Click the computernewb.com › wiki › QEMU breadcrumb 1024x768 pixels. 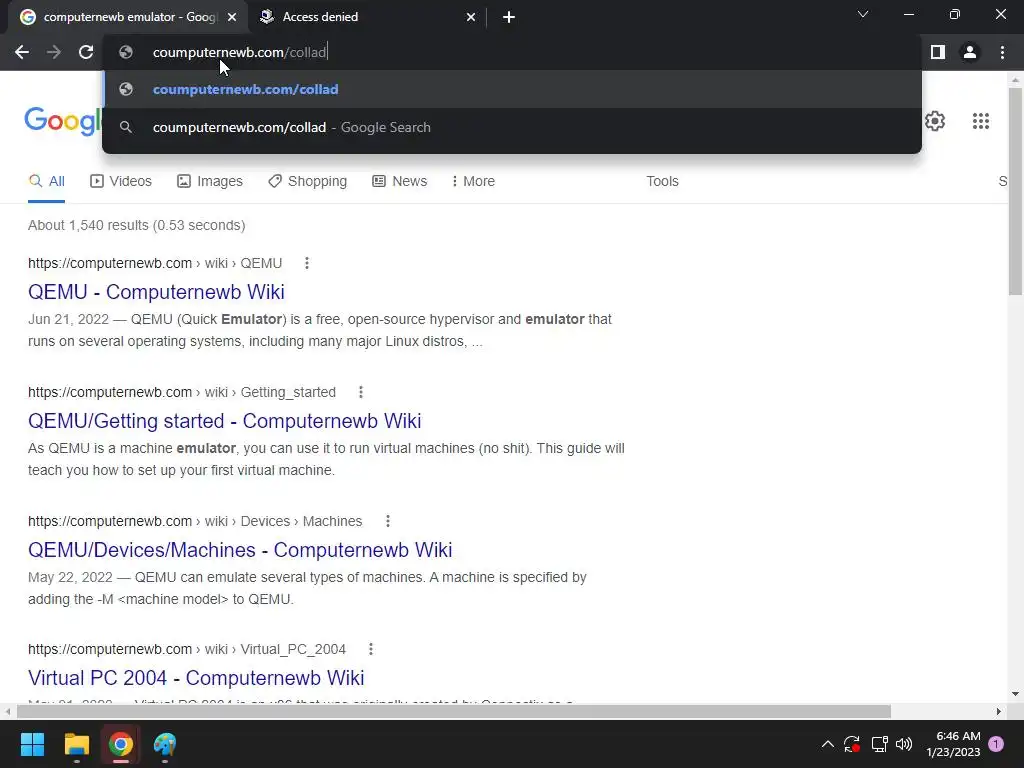click(x=155, y=263)
